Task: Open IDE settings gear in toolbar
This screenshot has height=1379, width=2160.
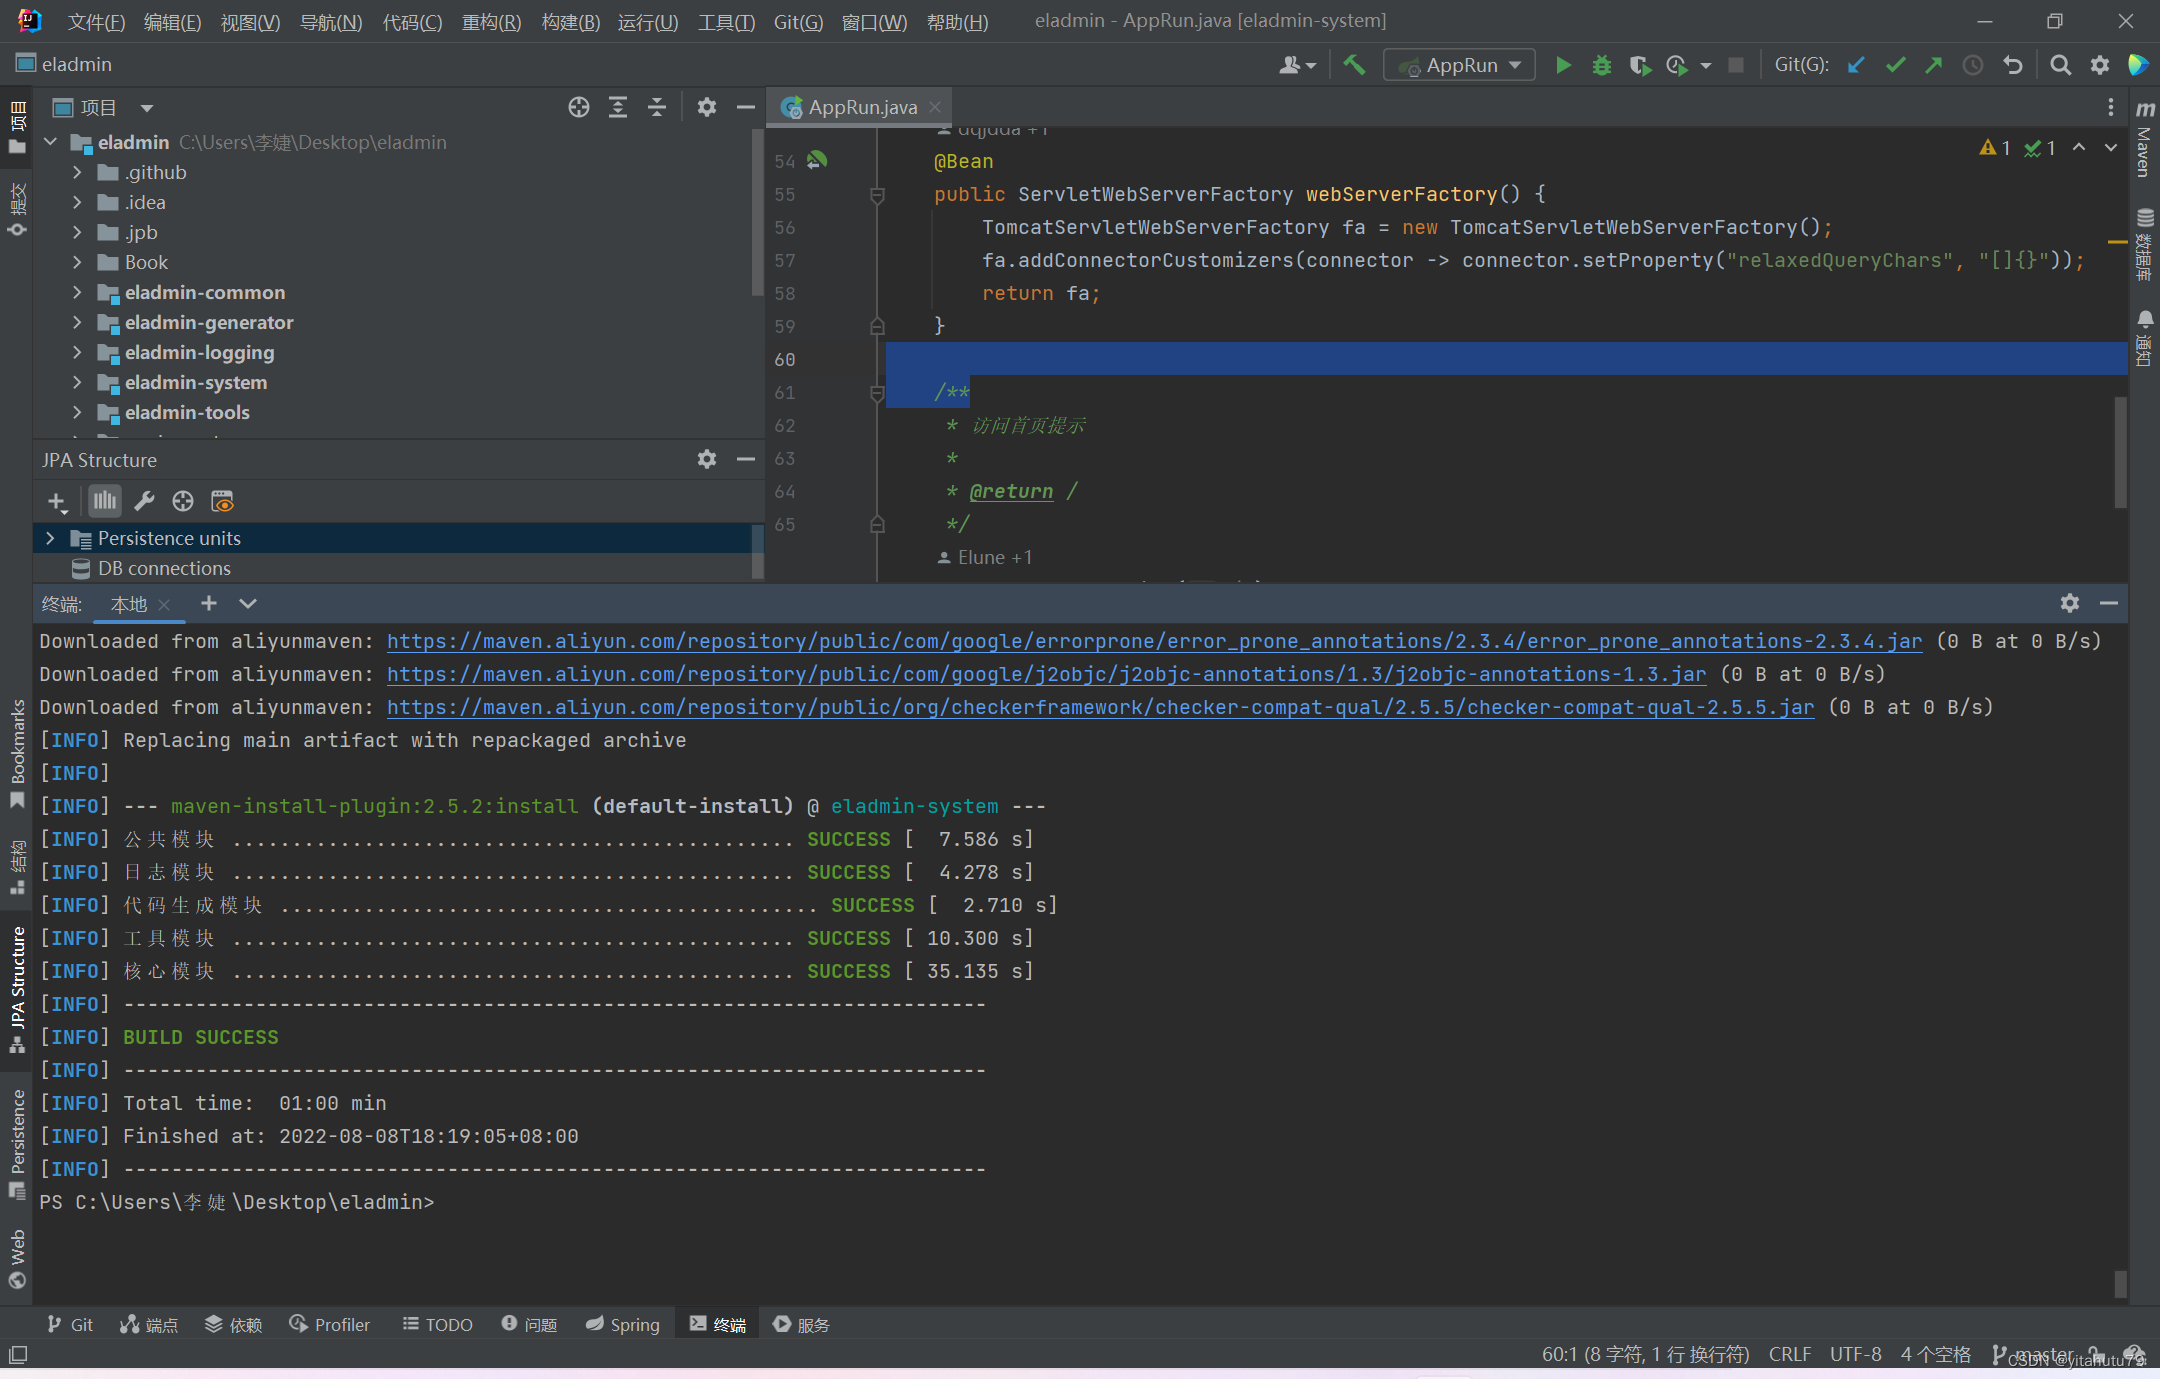Action: 2100,65
